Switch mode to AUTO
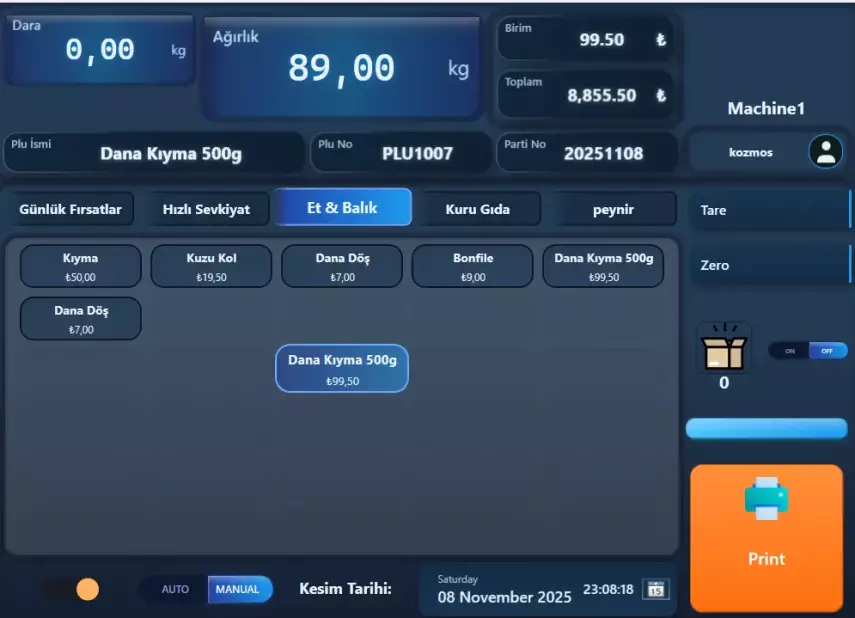The image size is (855, 618). 175,589
